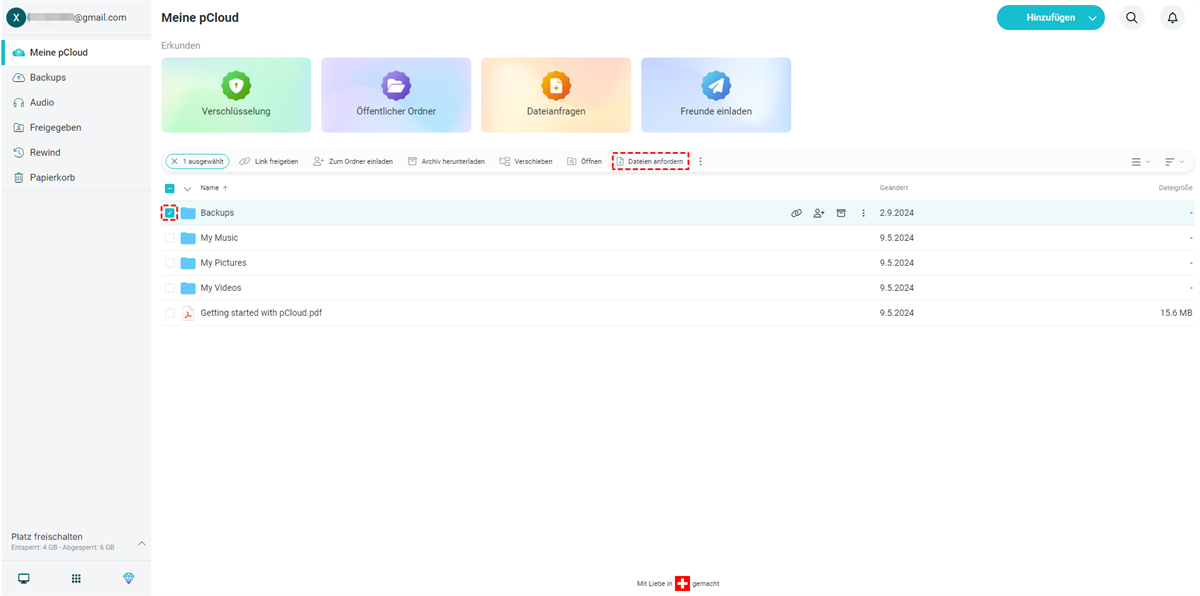Image resolution: width=1200 pixels, height=596 pixels.
Task: Toggle the select-all checkbox in header
Action: pos(170,188)
